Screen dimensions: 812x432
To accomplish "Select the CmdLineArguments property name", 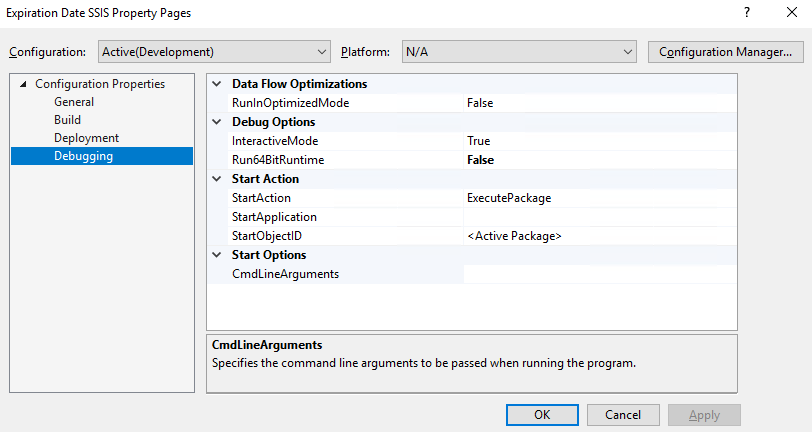I will click(x=285, y=274).
